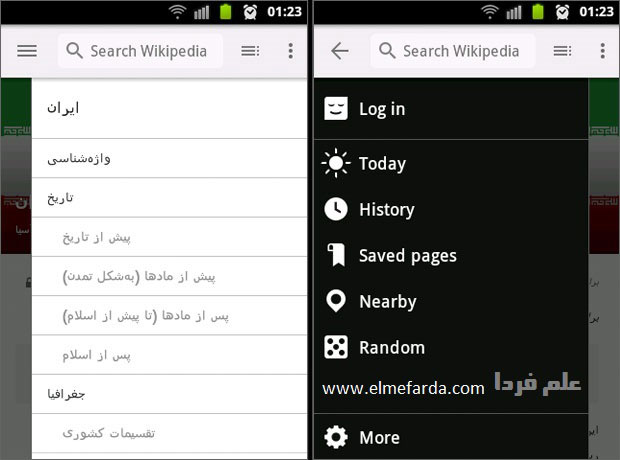Viewport: 620px width, 460px height.
Task: Open overflow menu on right screen
Action: 602,51
